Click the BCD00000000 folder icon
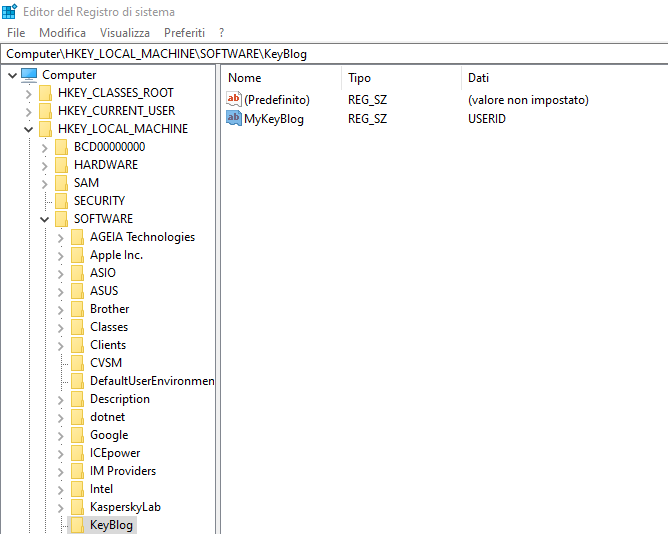The height and width of the screenshot is (534, 668). point(61,147)
